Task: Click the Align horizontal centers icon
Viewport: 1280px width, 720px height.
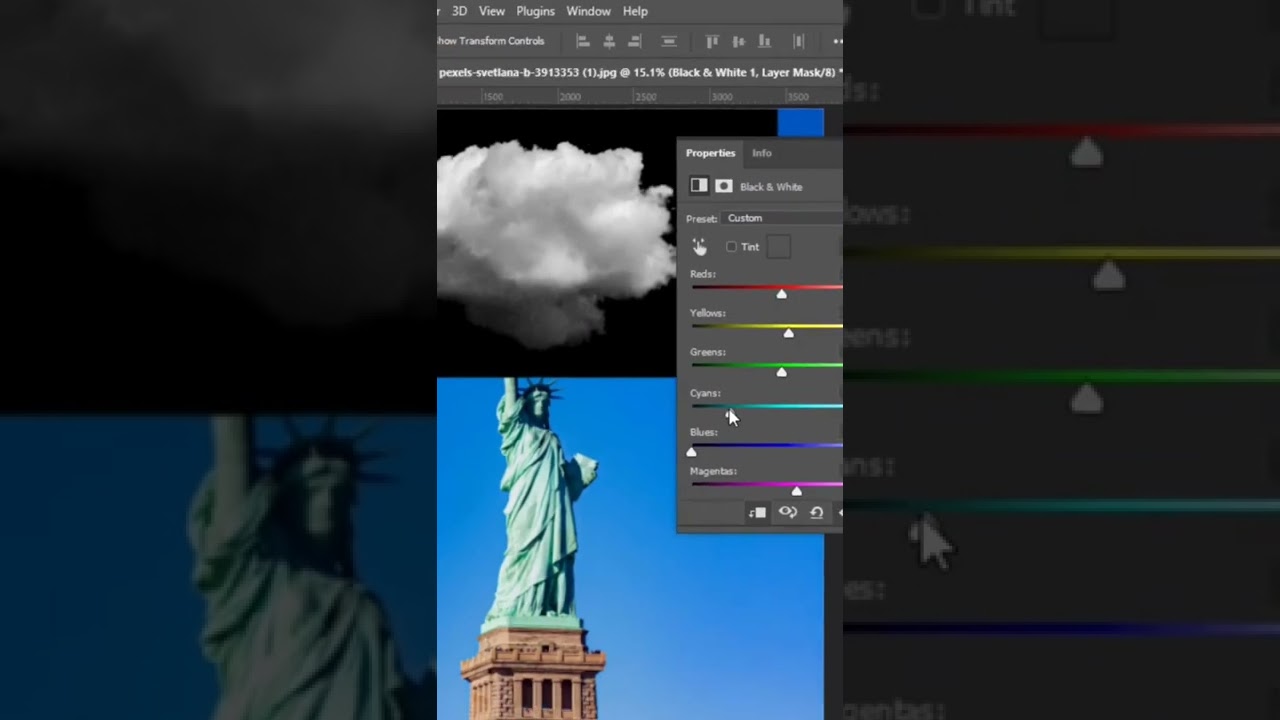Action: (609, 41)
